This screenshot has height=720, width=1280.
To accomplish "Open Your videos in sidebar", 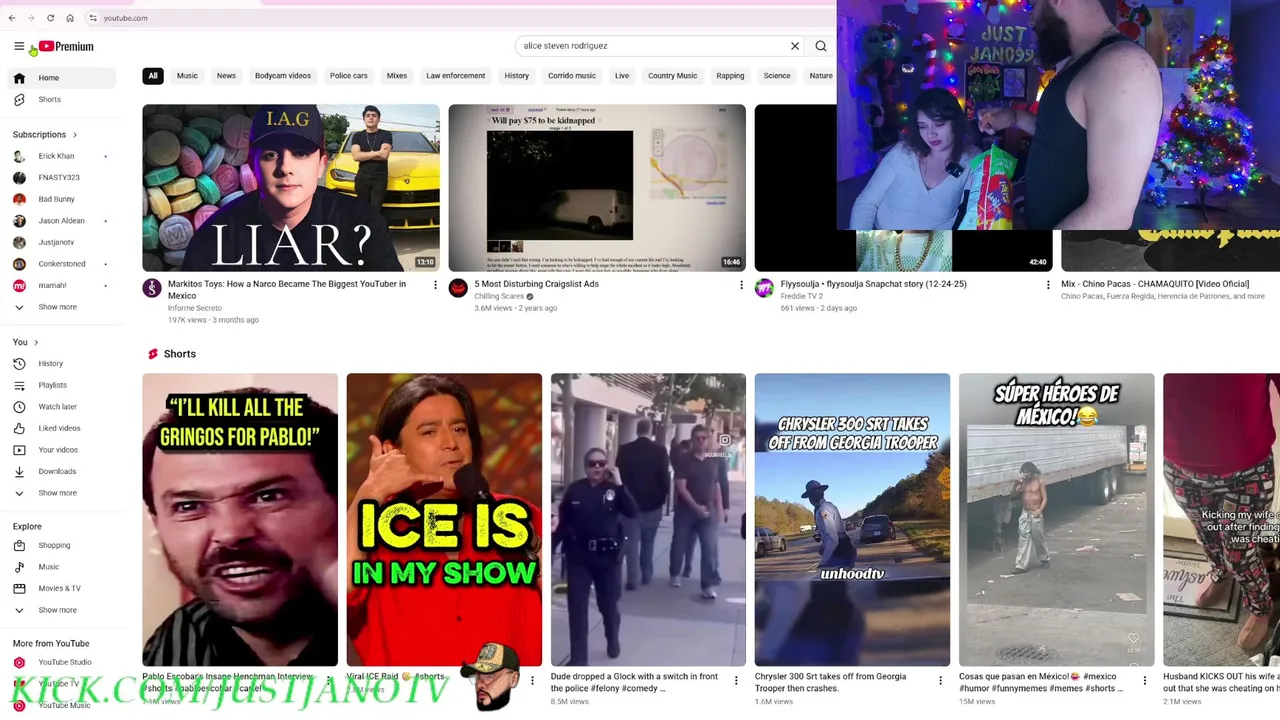I will 60,450.
